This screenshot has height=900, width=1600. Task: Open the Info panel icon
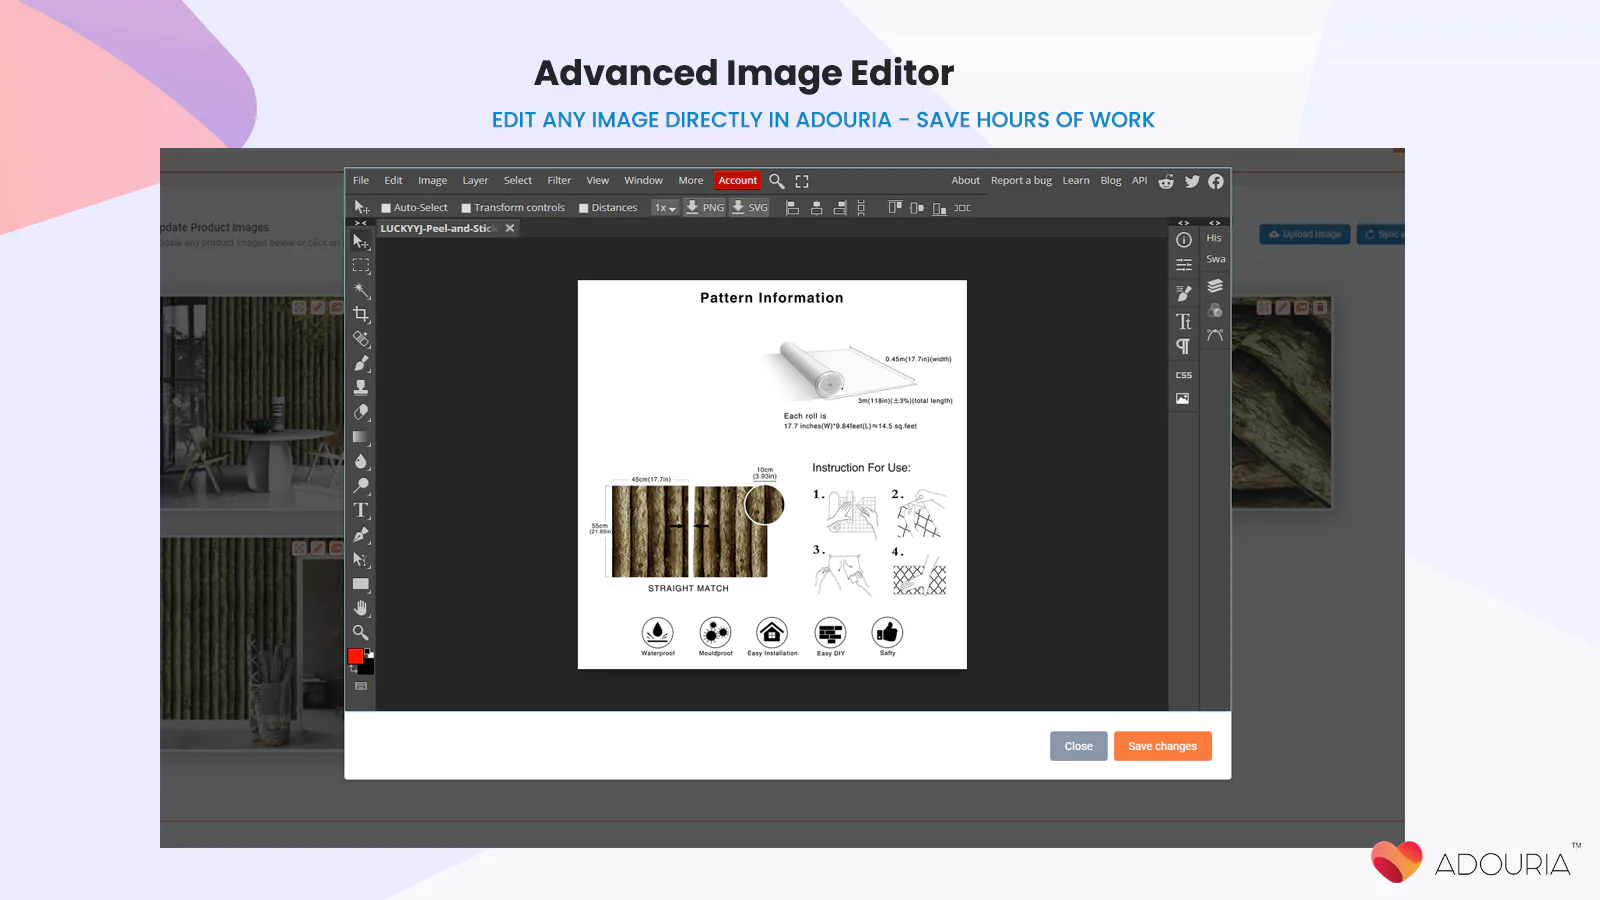pos(1184,240)
